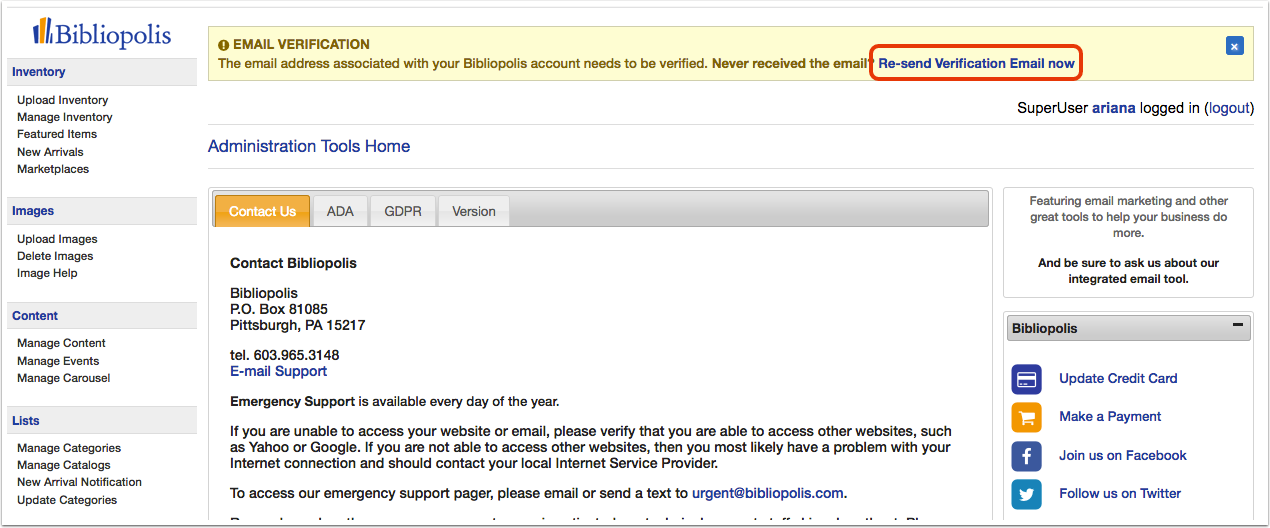
Task: Open Upload Images
Action: [57, 239]
